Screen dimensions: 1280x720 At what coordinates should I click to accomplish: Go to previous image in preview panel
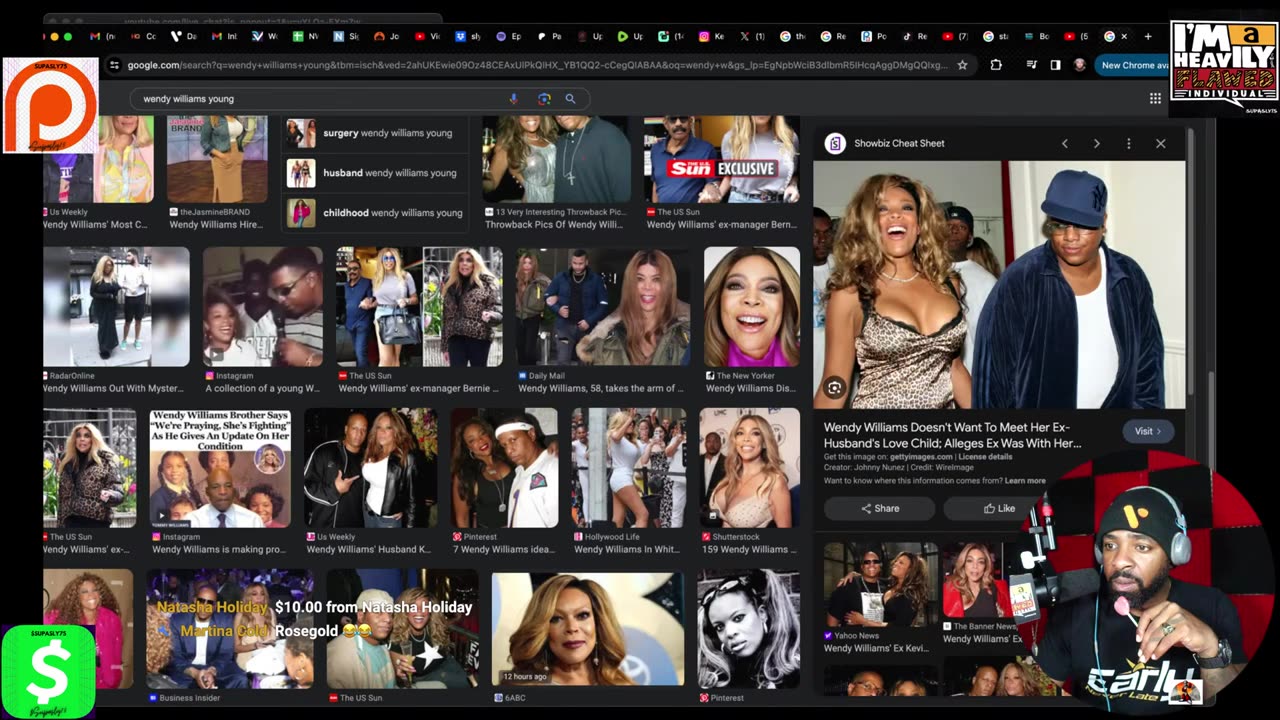pyautogui.click(x=1065, y=144)
